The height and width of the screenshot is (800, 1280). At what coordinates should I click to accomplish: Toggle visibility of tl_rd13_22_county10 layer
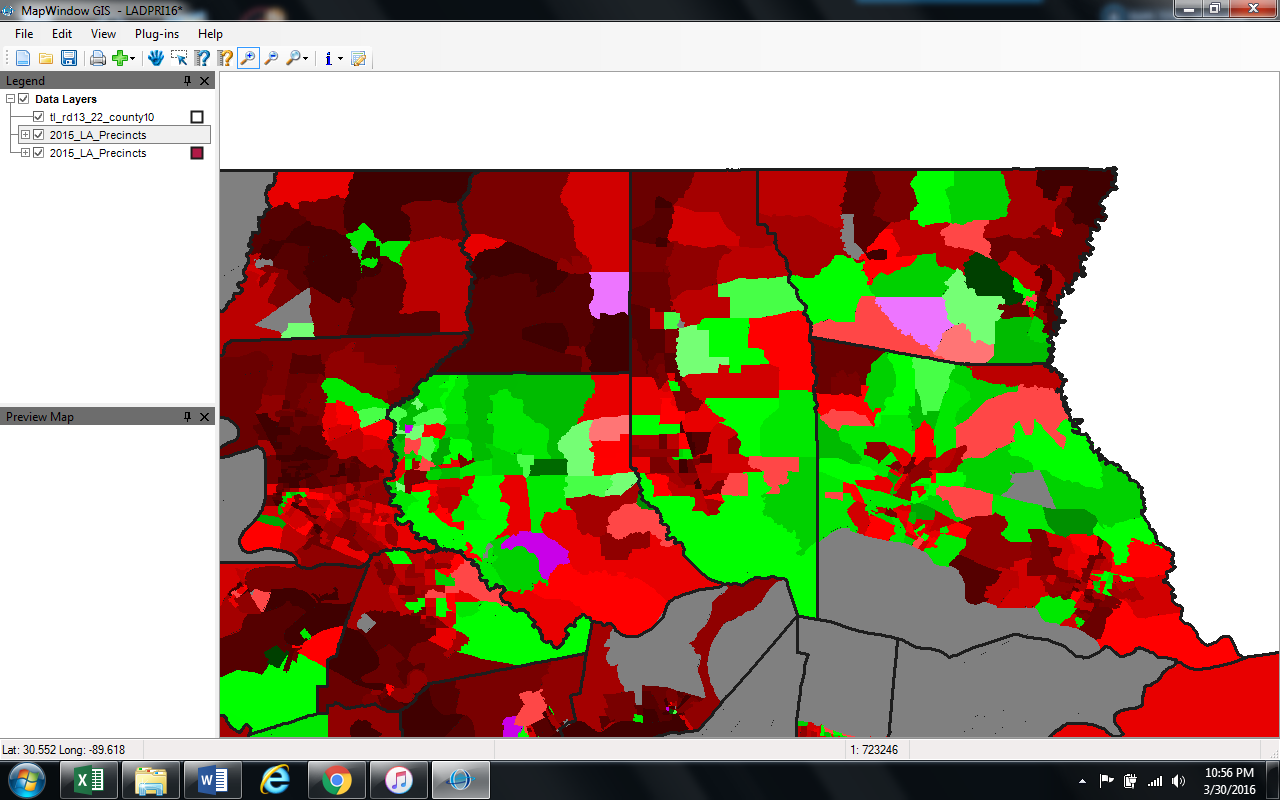pos(39,117)
